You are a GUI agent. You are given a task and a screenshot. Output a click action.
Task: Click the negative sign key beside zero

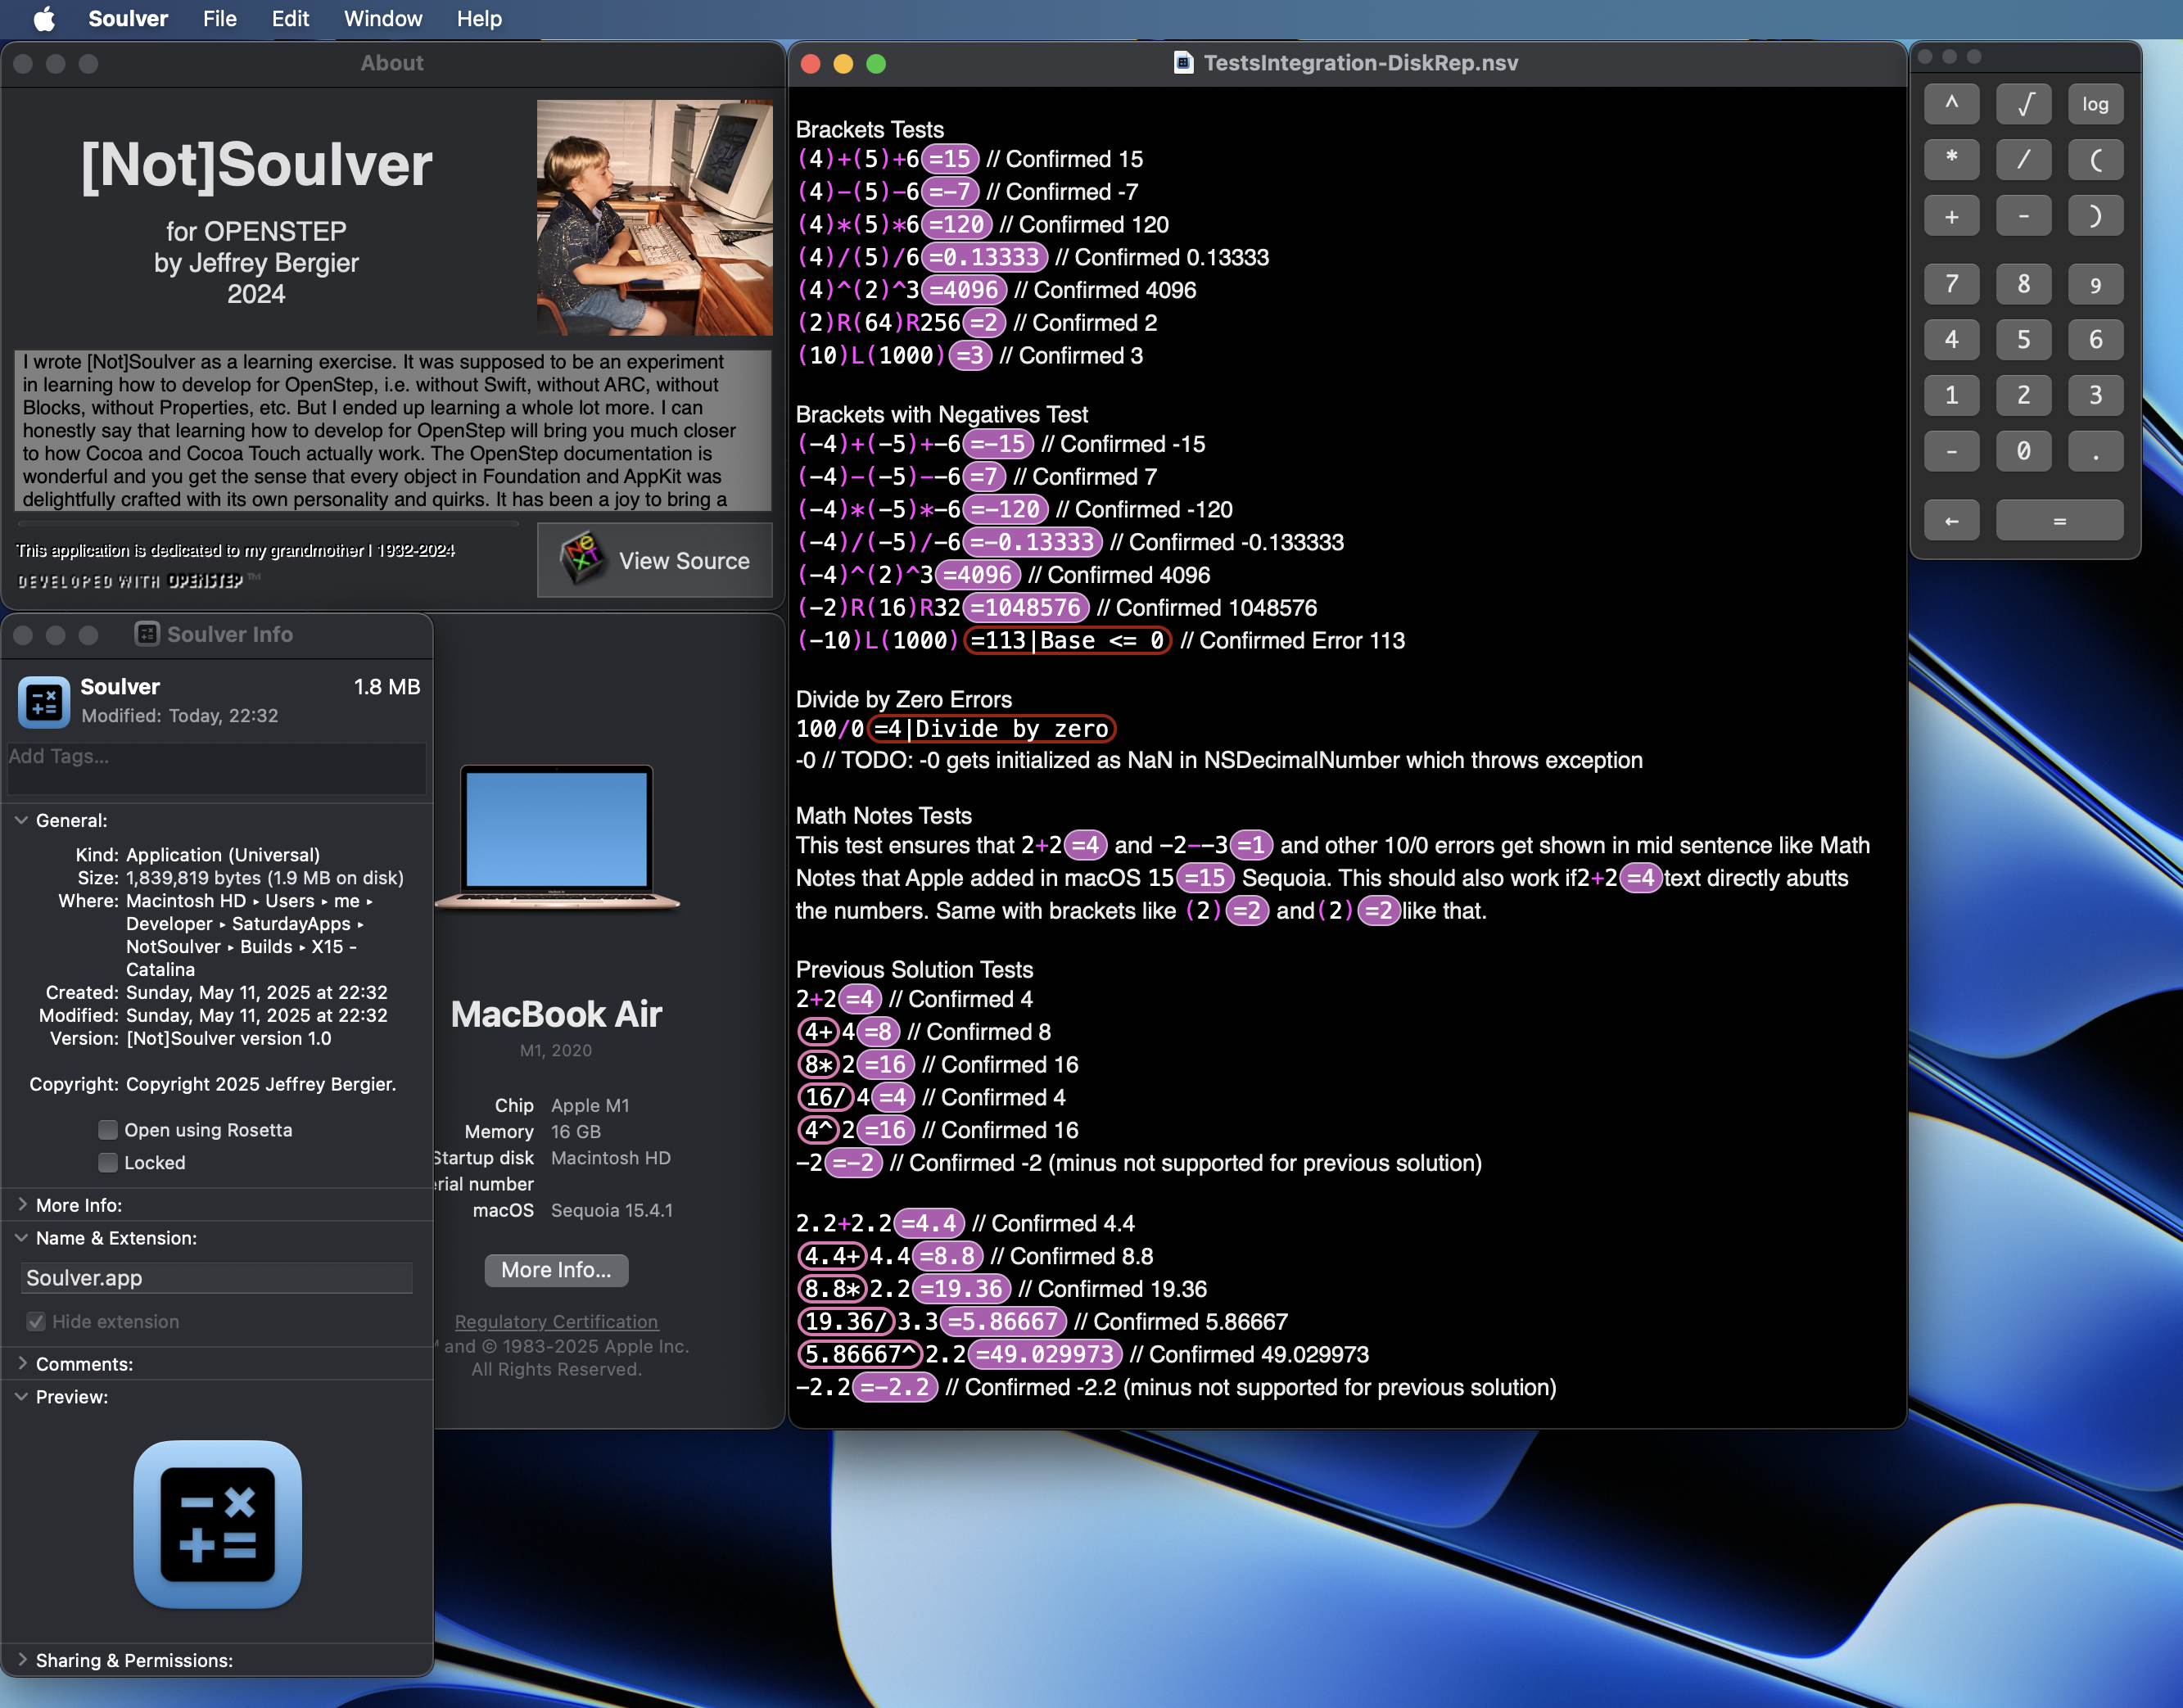1951,451
